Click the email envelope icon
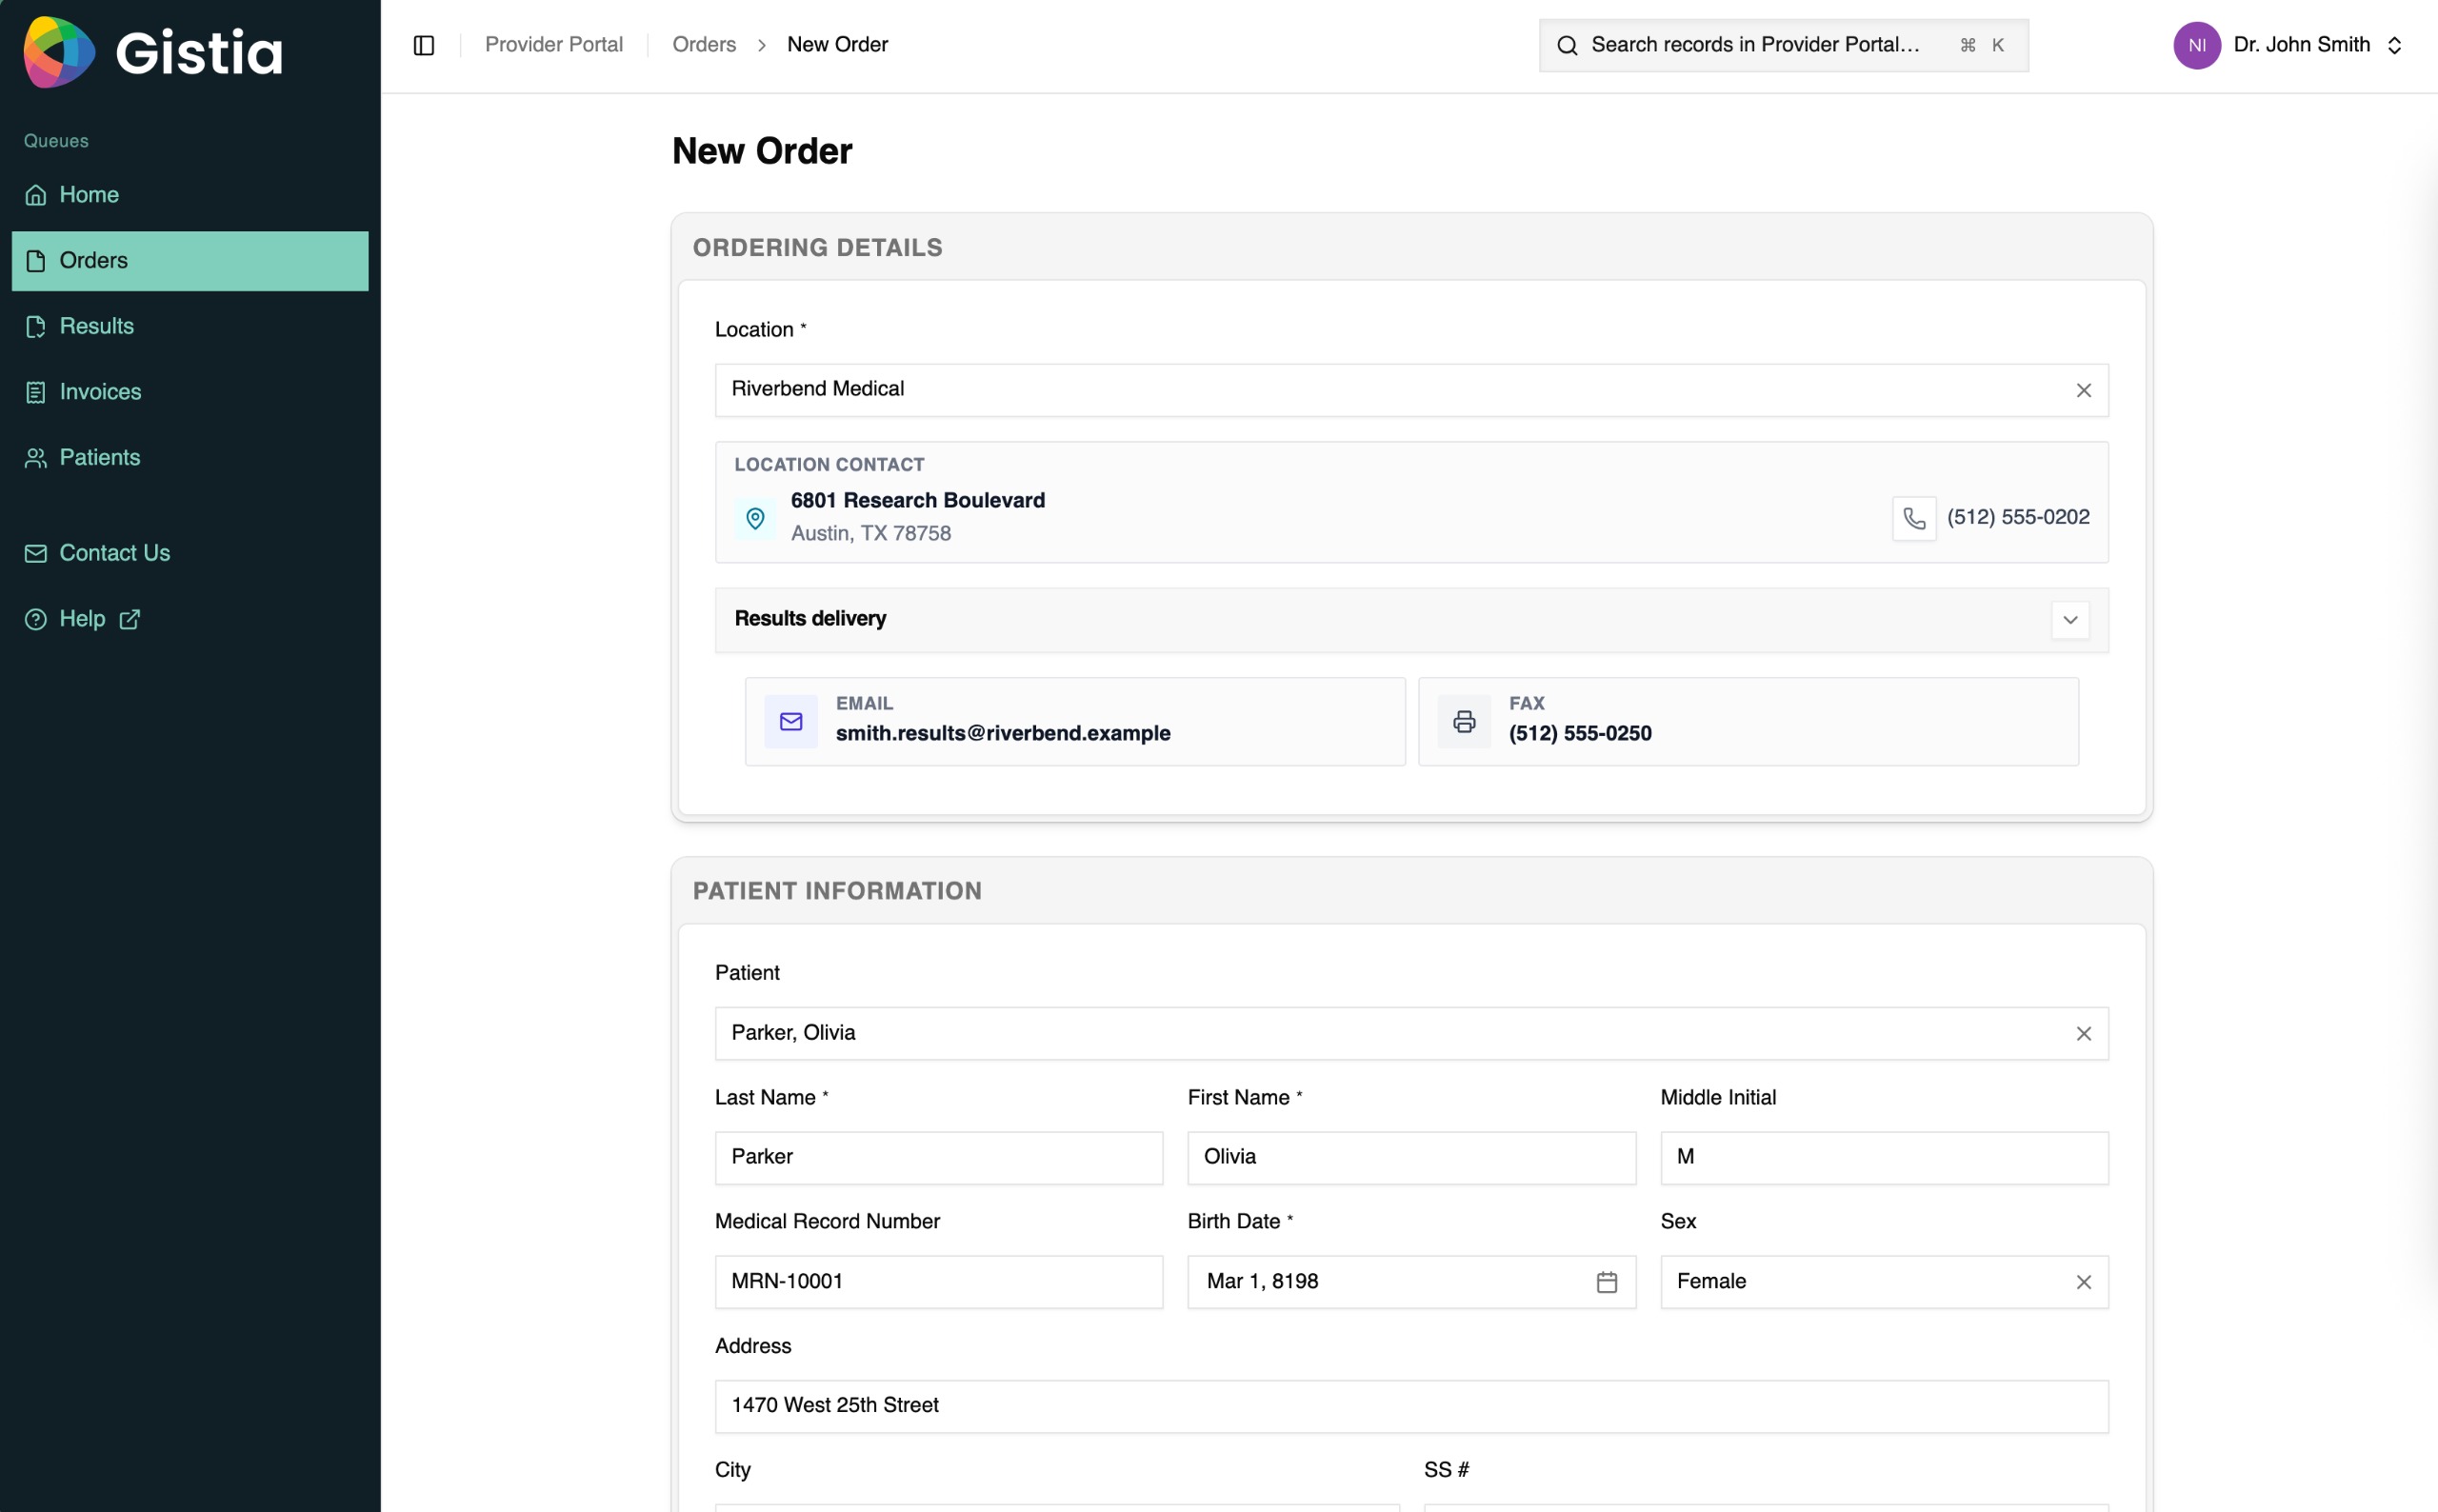Screen dimensions: 2438x1512 coord(791,722)
